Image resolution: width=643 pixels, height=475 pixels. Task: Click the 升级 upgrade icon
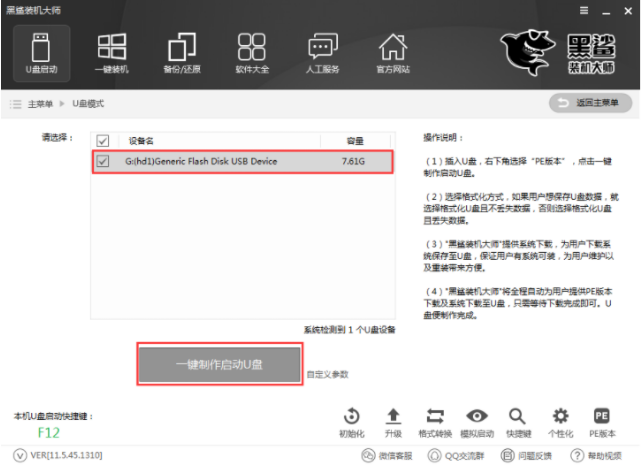(x=393, y=422)
